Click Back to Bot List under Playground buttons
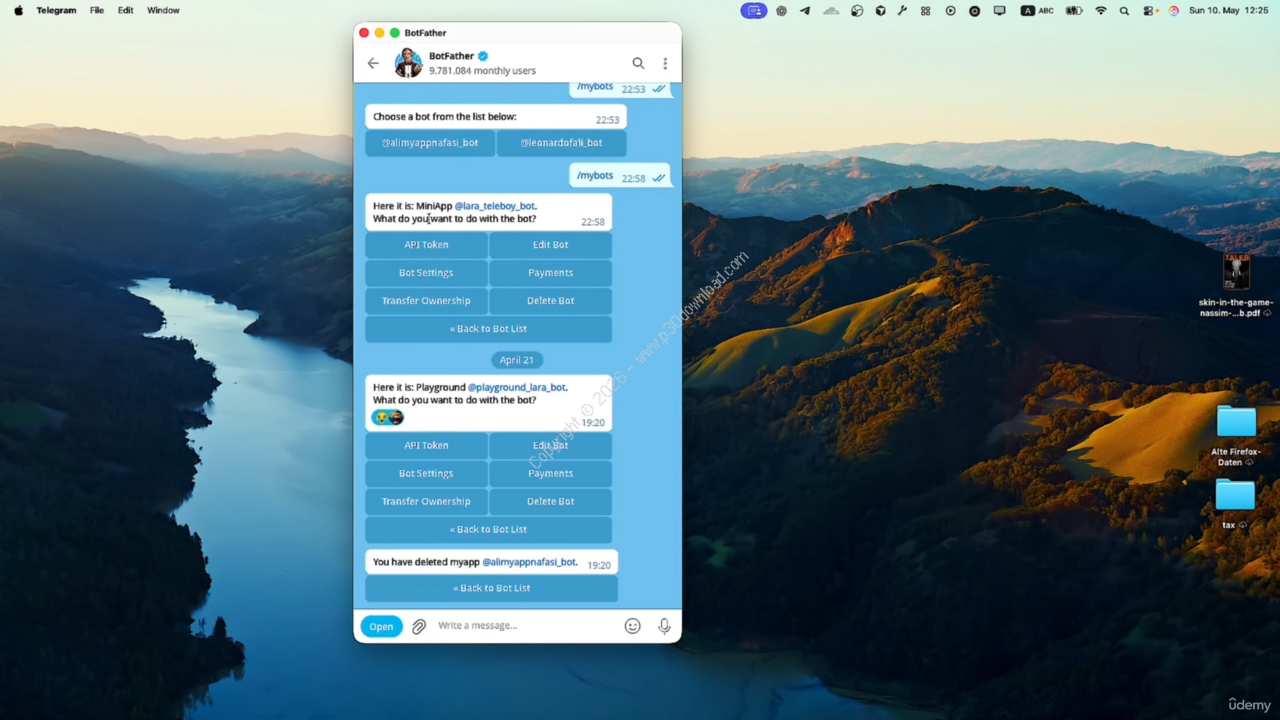 click(x=488, y=530)
